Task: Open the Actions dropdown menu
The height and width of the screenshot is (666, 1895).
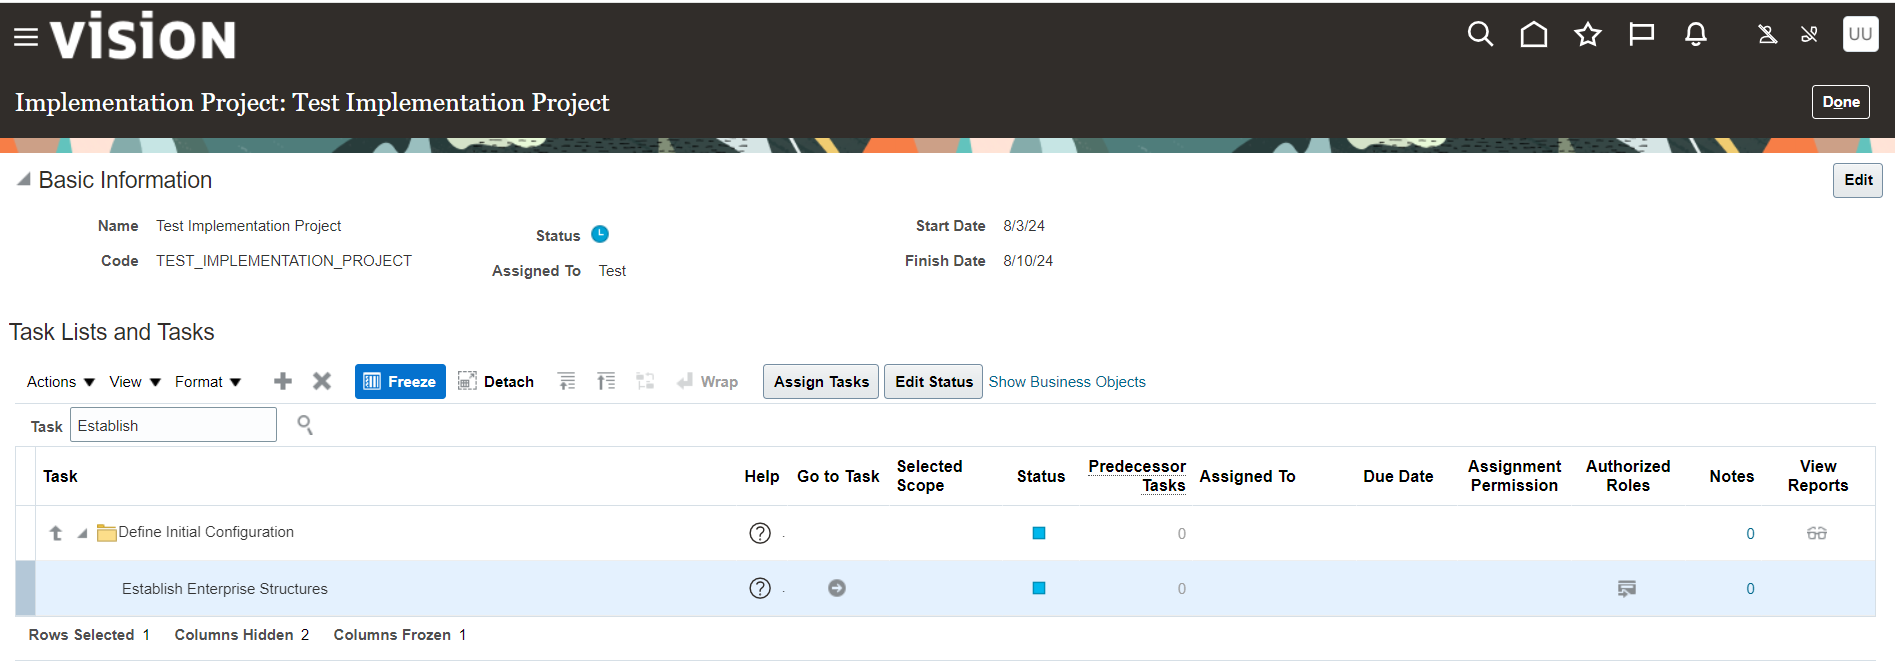Action: pos(60,382)
